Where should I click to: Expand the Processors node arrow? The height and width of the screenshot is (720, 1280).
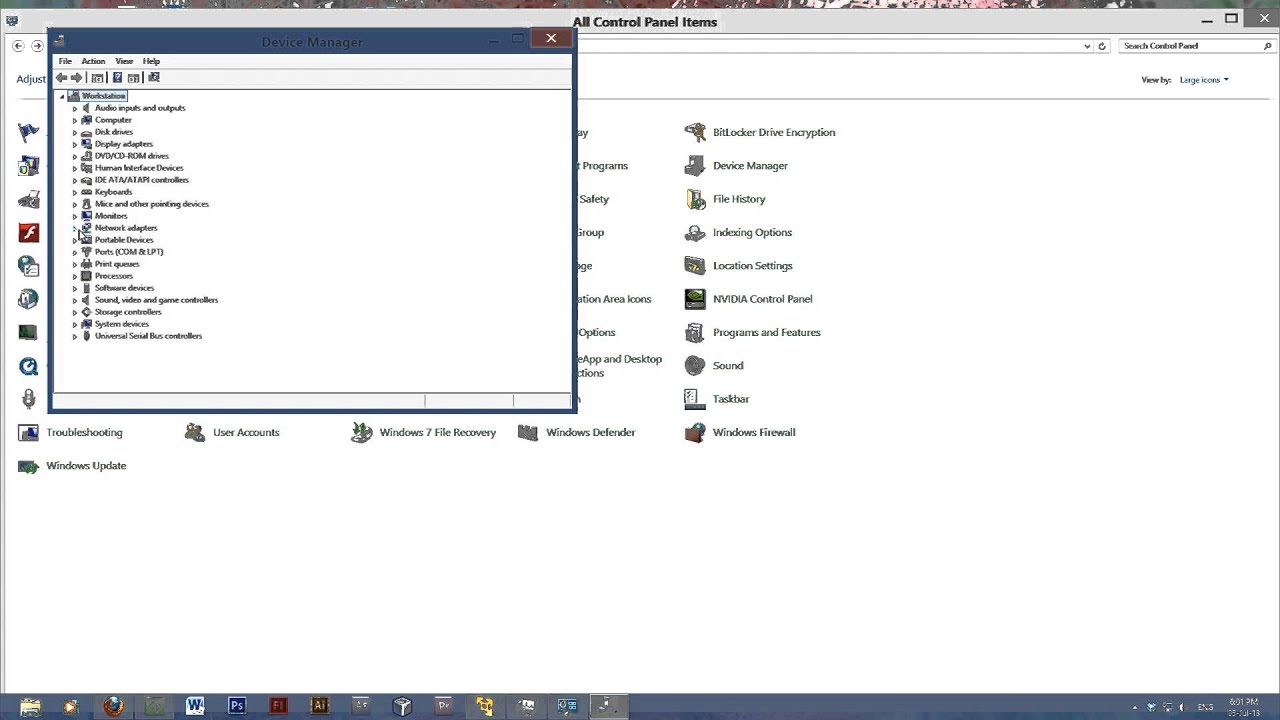(x=74, y=276)
